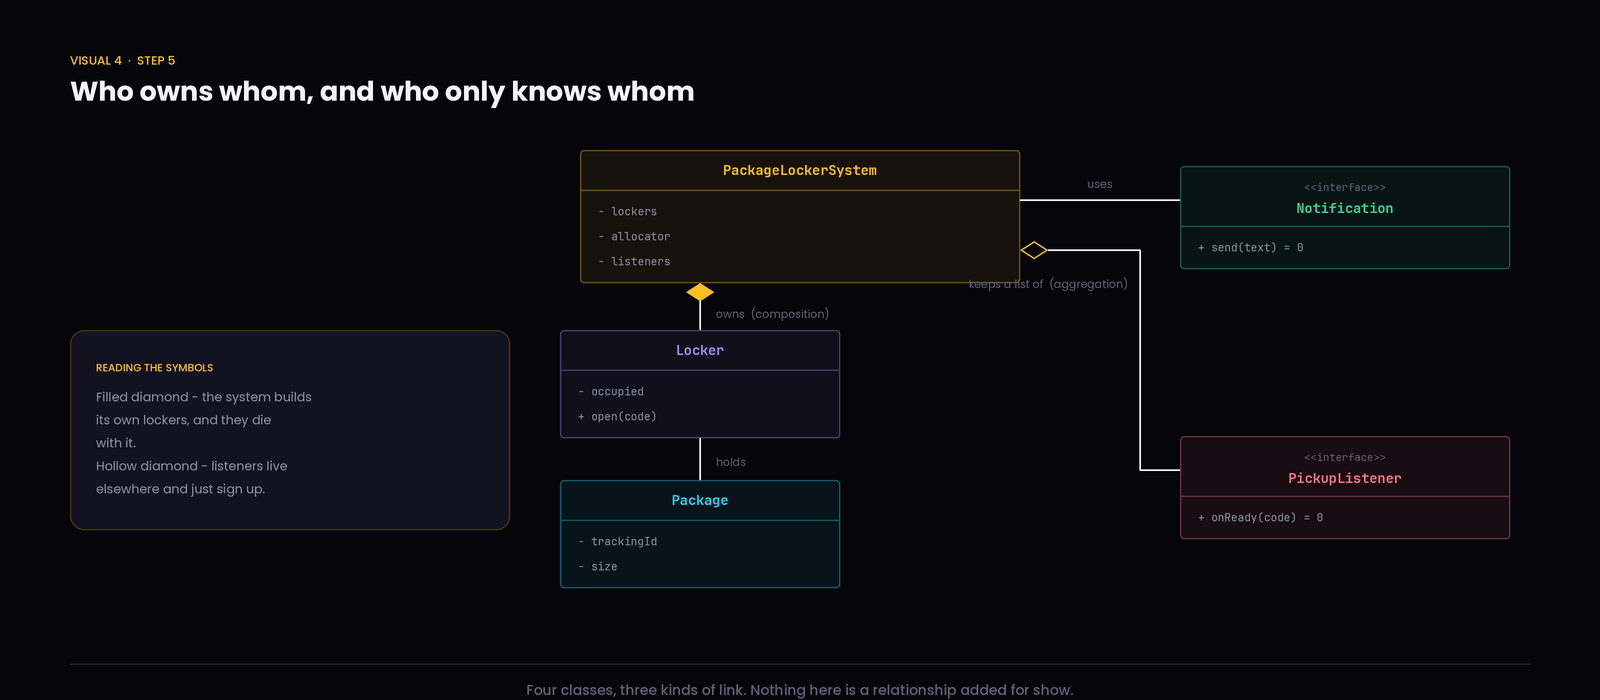
Task: Click the onReady(code) method
Action: click(1261, 518)
